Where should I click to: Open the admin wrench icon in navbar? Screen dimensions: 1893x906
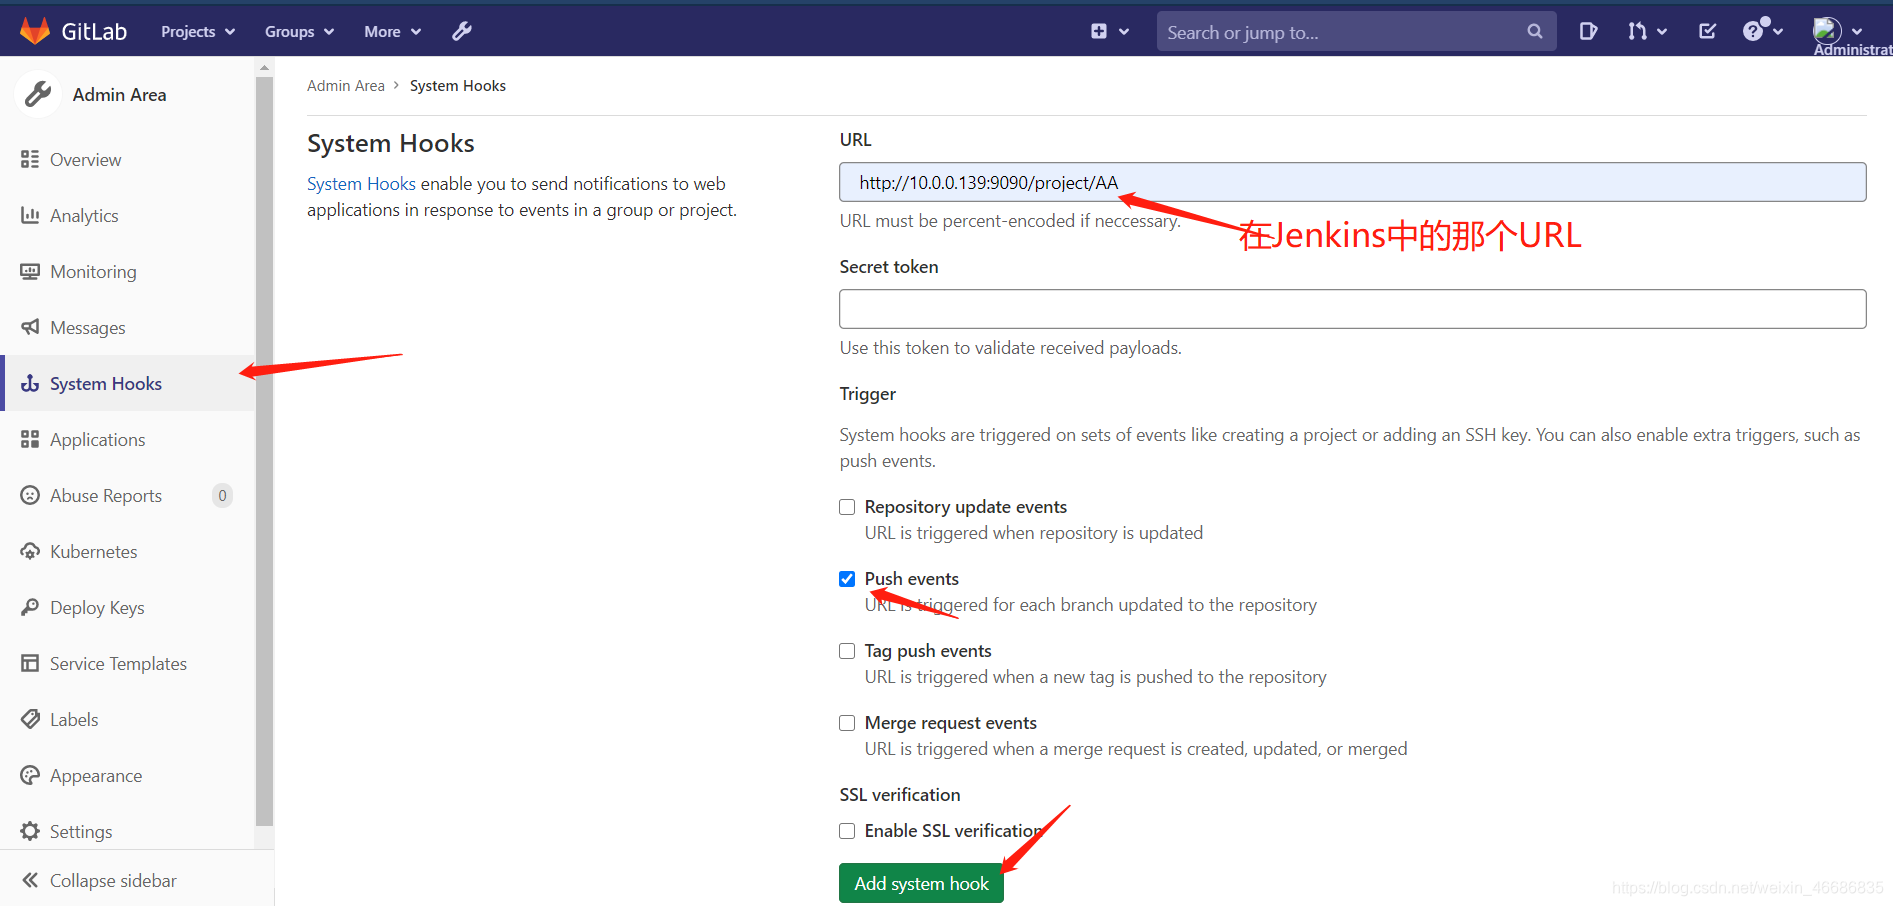click(461, 31)
